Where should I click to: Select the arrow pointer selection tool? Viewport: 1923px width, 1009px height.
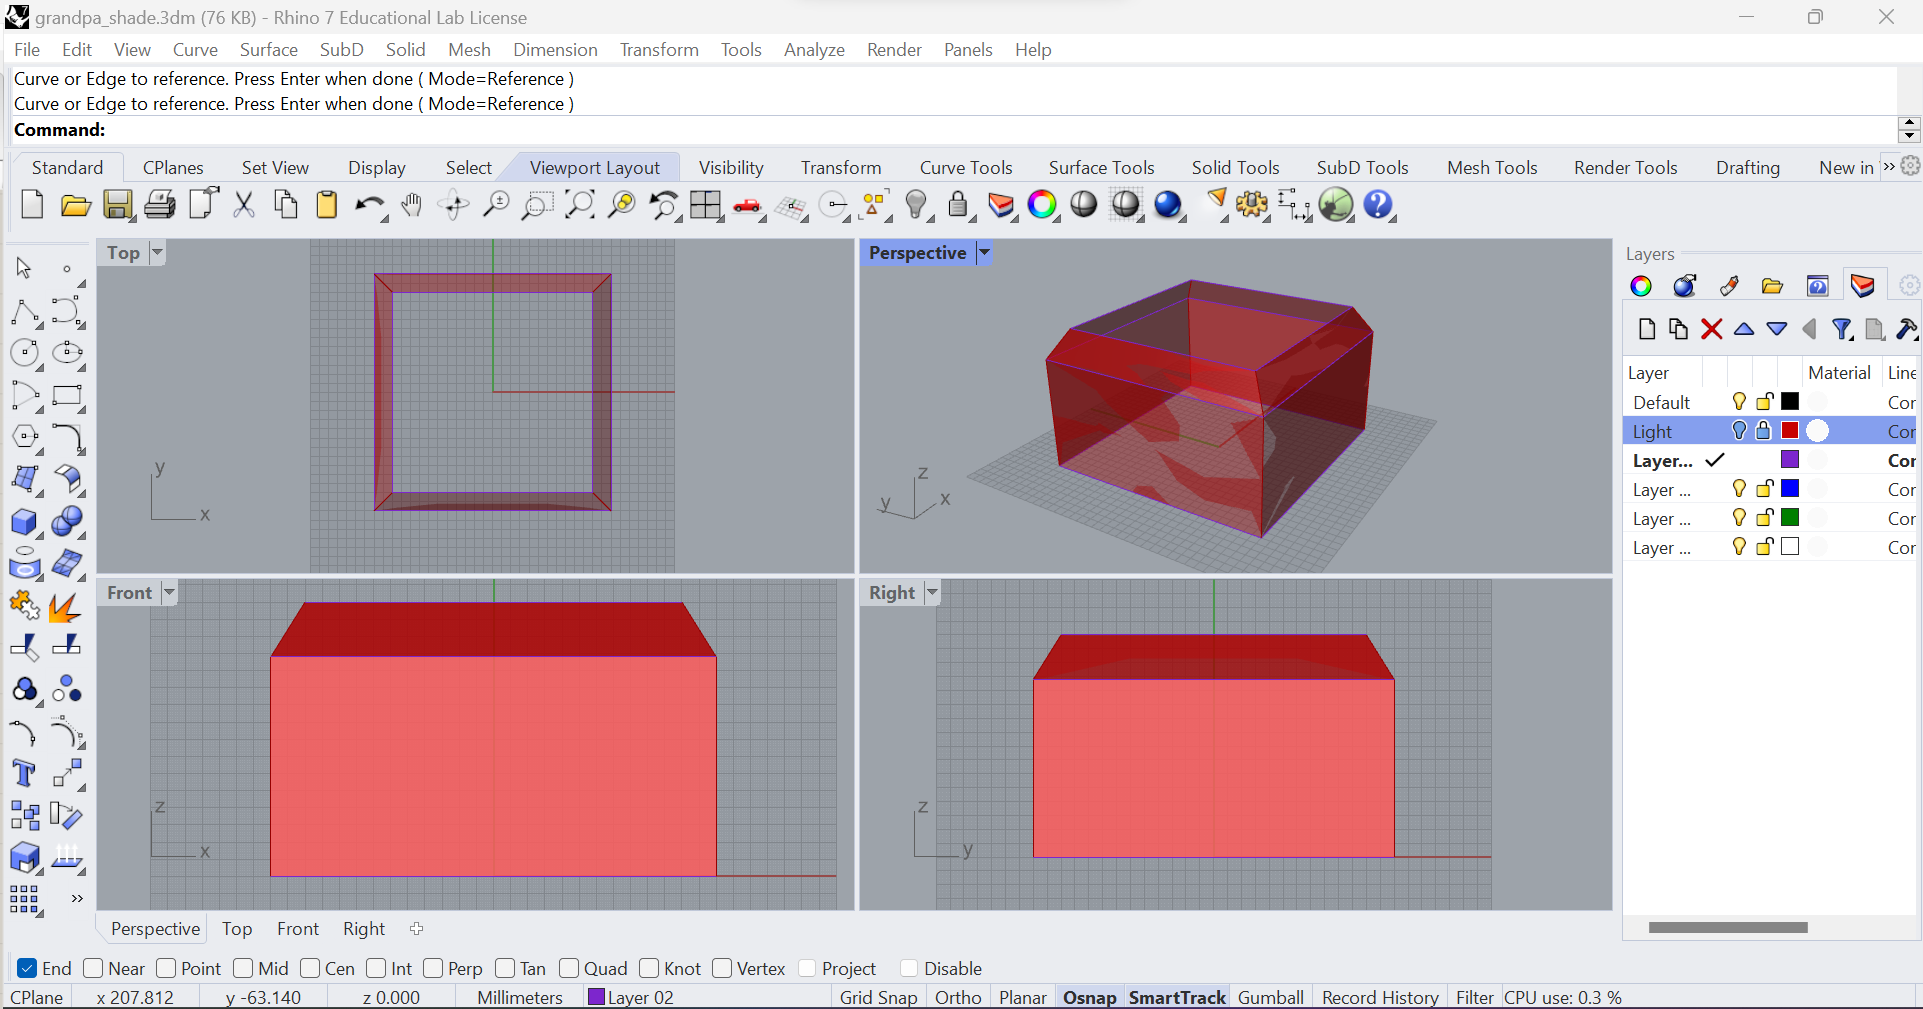pyautogui.click(x=24, y=268)
